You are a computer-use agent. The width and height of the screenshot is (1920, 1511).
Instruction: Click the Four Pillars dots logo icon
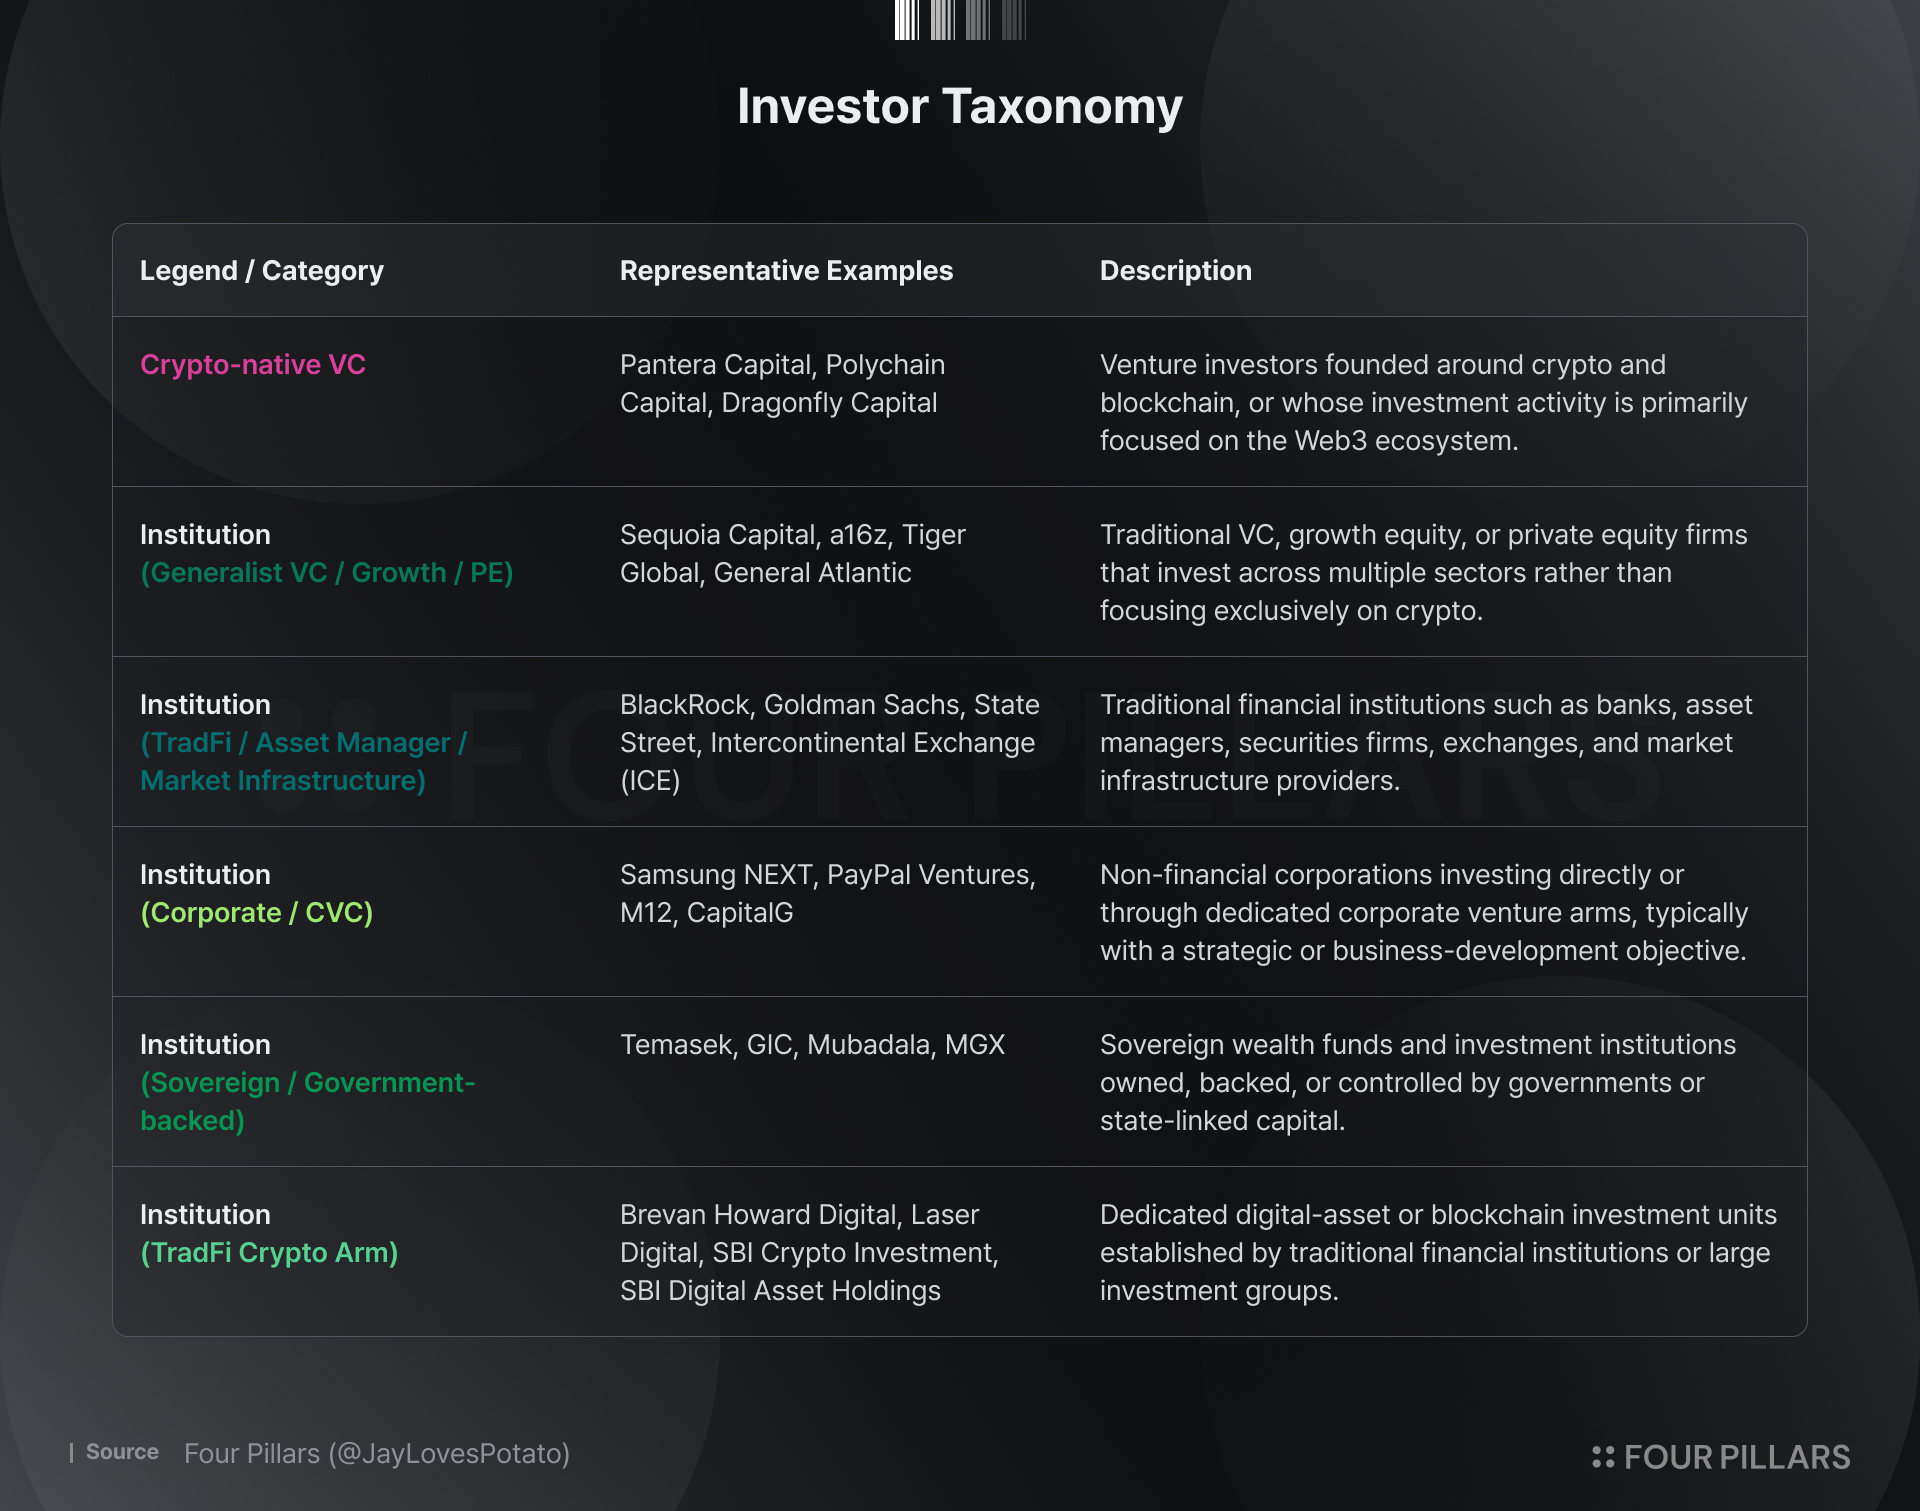point(1603,1457)
